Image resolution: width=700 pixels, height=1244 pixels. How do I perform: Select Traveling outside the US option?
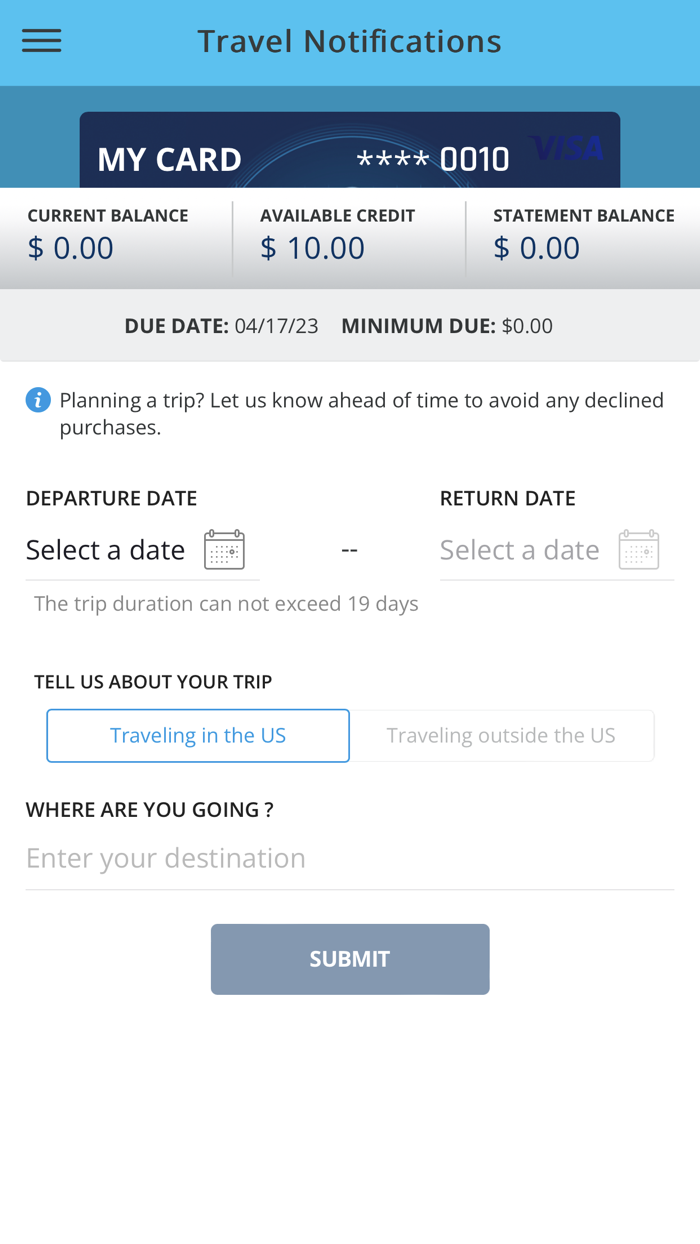501,736
